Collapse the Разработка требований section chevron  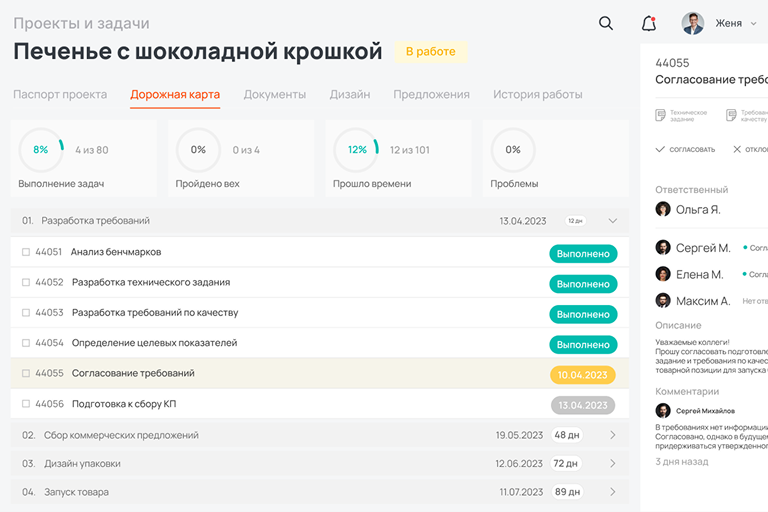pyautogui.click(x=613, y=221)
